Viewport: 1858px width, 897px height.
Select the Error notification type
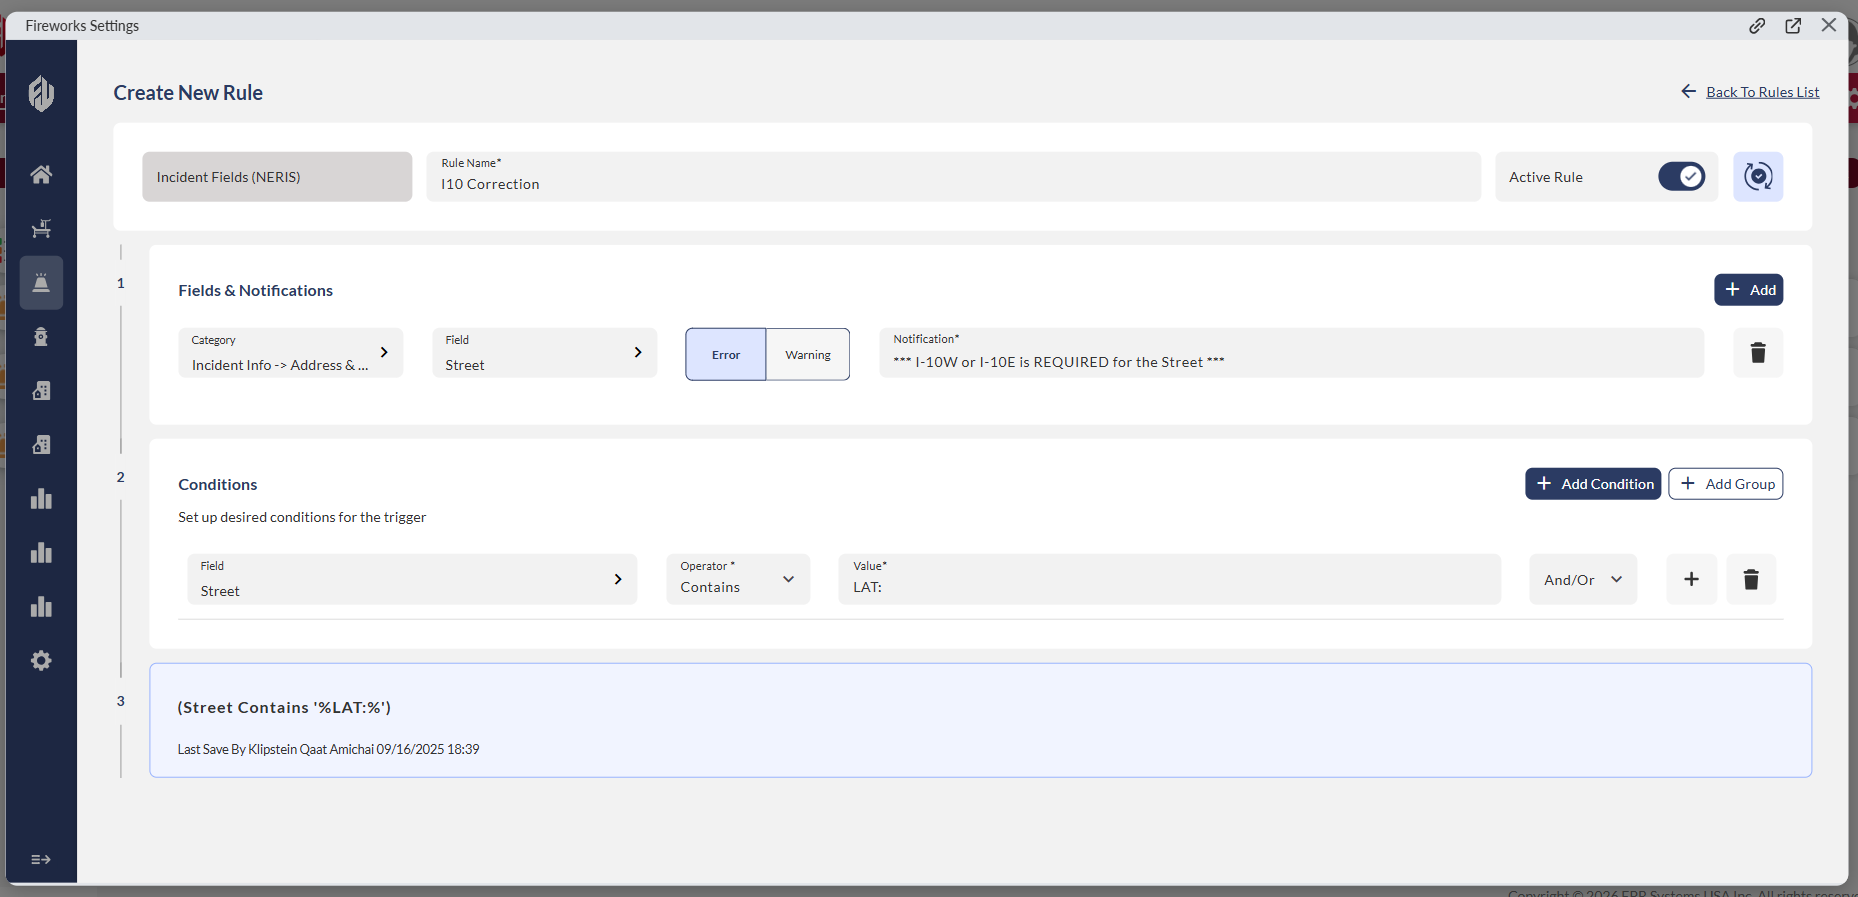[726, 355]
